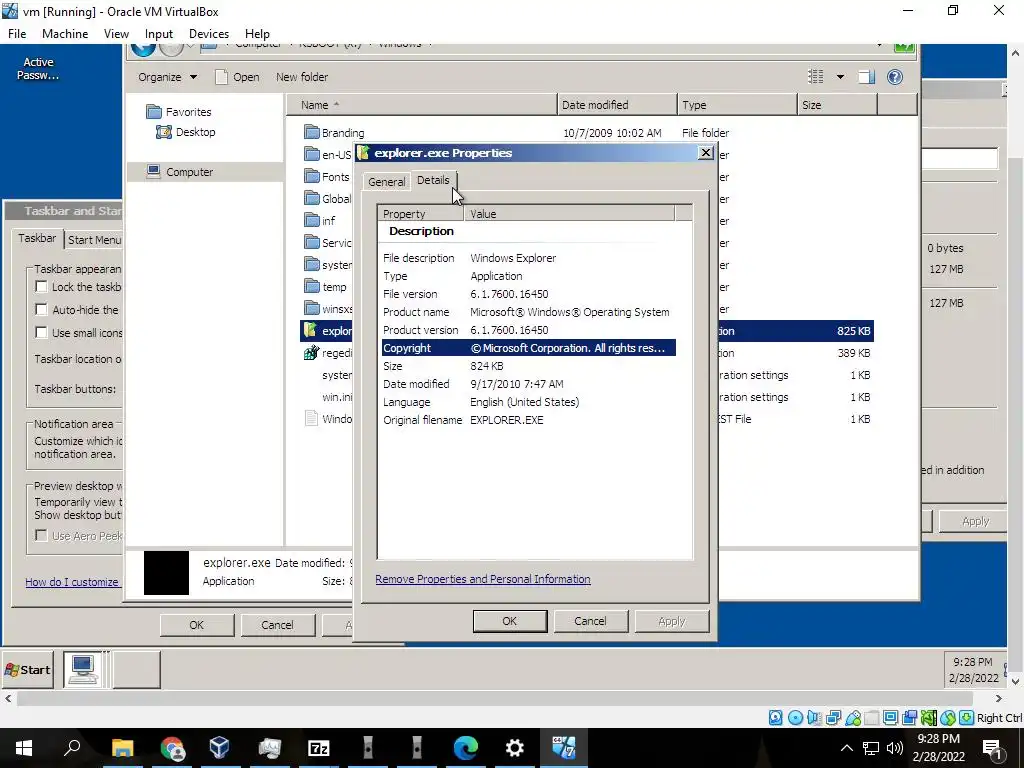Select Original filename row in Details
Image resolution: width=1024 pixels, height=768 pixels.
click(x=528, y=420)
